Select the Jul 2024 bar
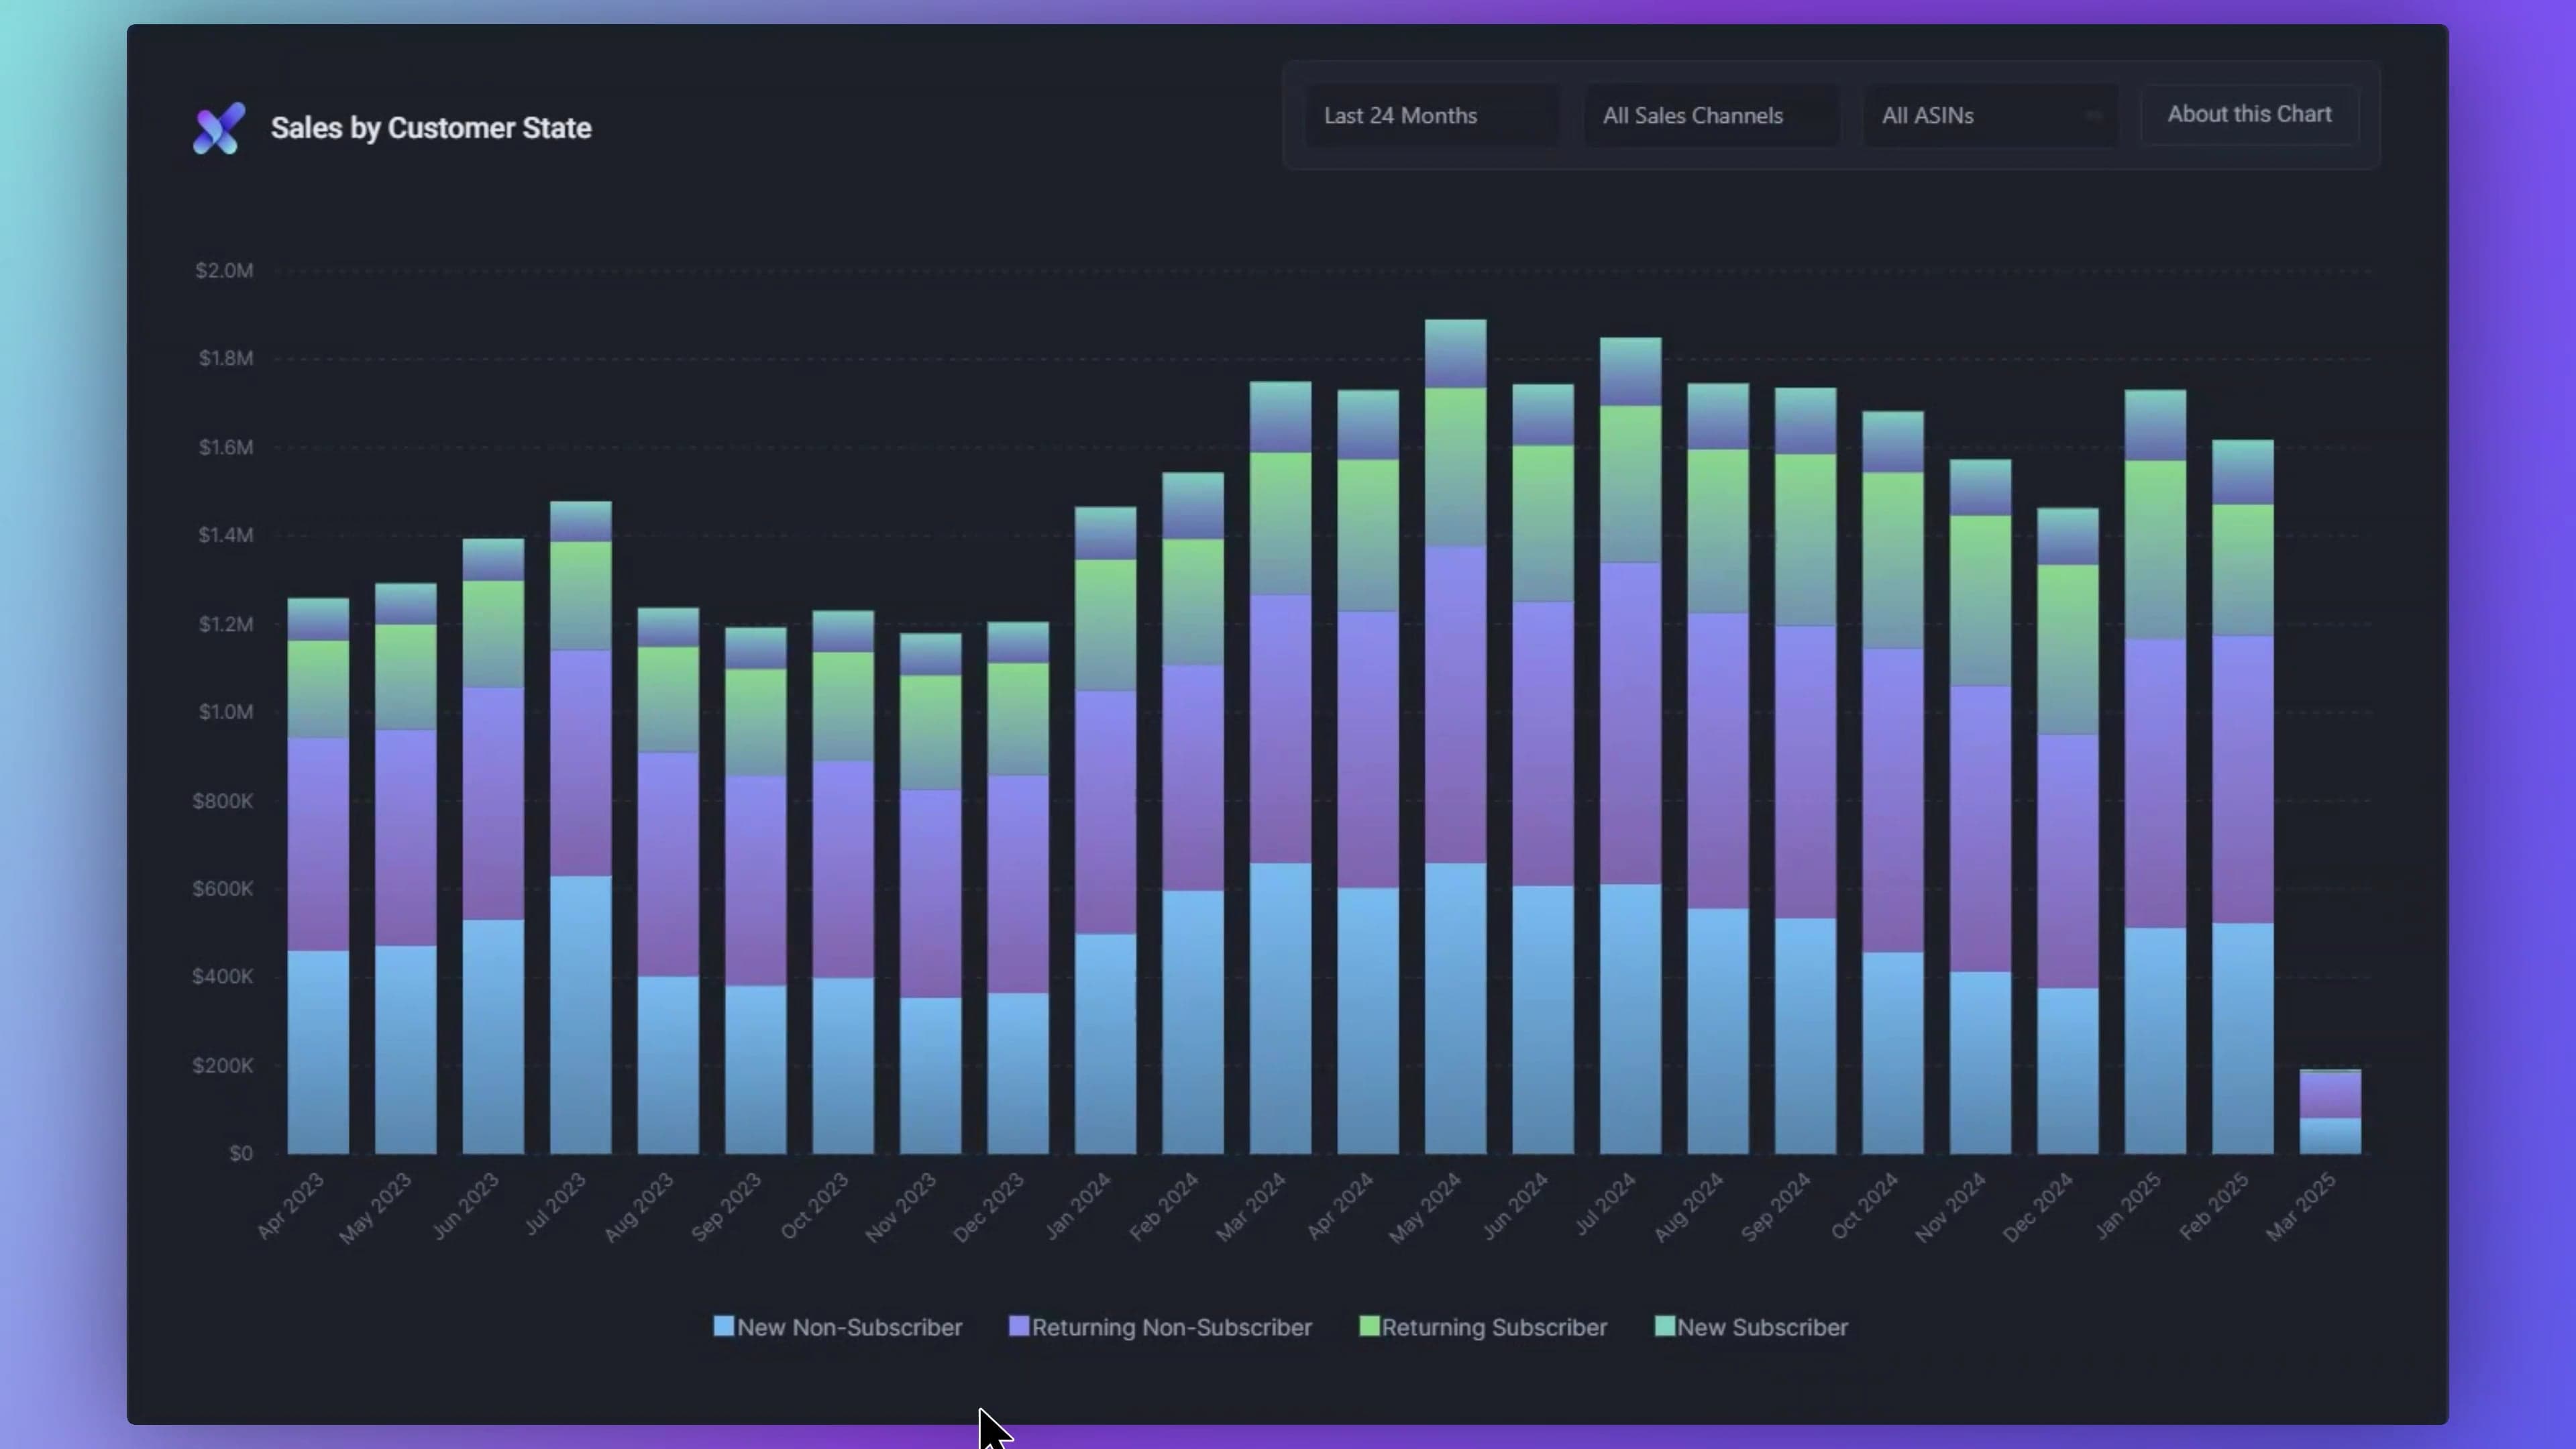The width and height of the screenshot is (2576, 1449). click(x=1630, y=746)
